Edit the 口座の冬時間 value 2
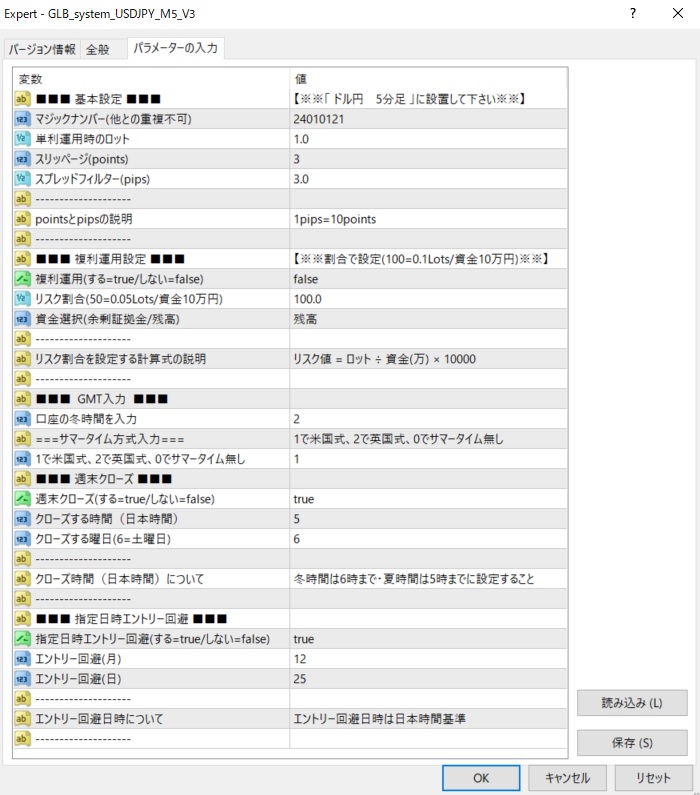 coord(428,419)
